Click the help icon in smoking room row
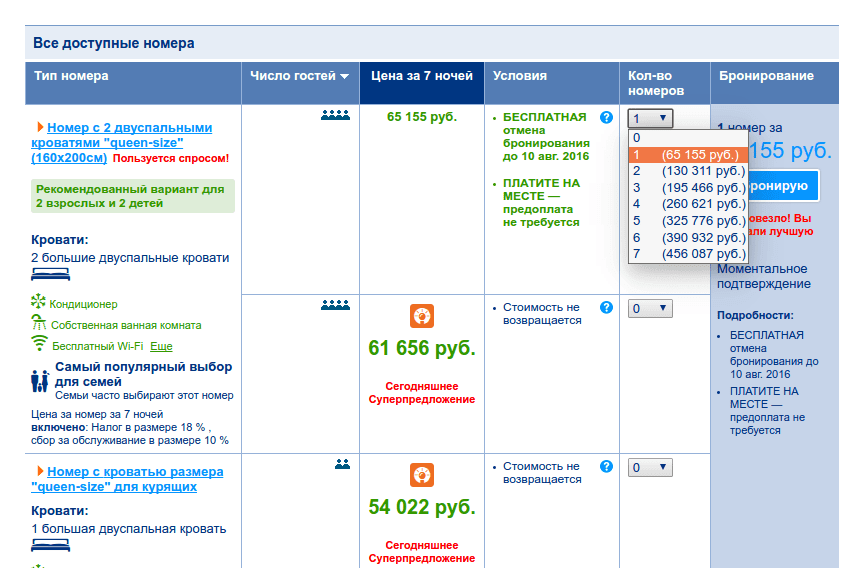Image resolution: width=859 pixels, height=568 pixels. [606, 466]
